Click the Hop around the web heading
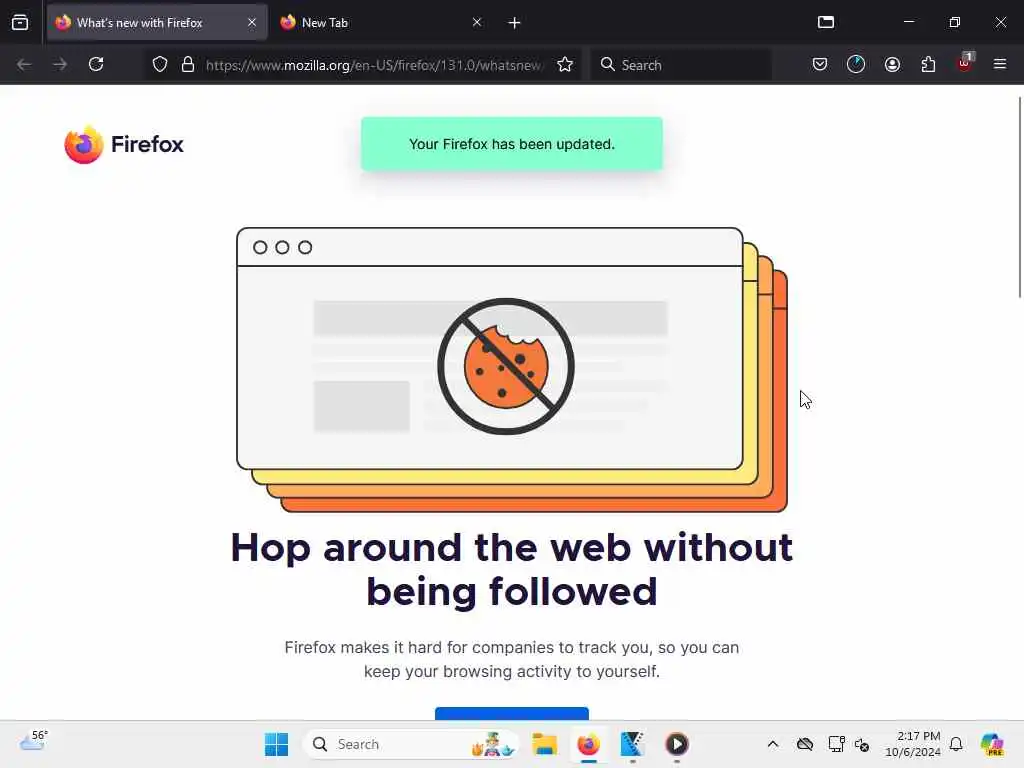 512,569
